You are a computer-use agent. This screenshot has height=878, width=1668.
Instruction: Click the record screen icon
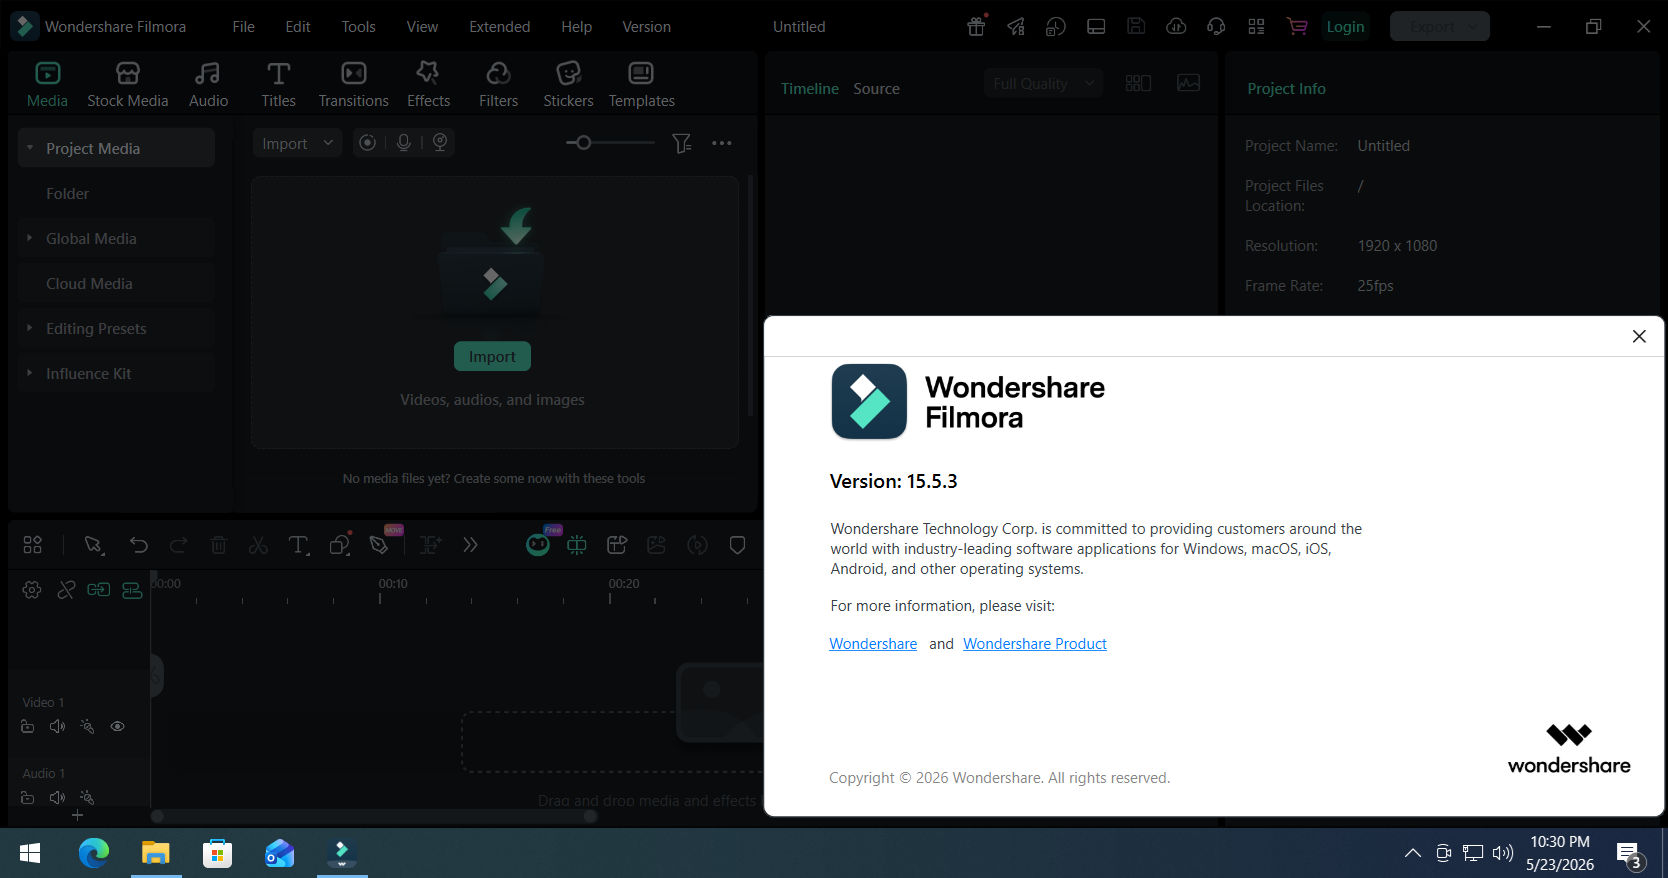click(368, 143)
